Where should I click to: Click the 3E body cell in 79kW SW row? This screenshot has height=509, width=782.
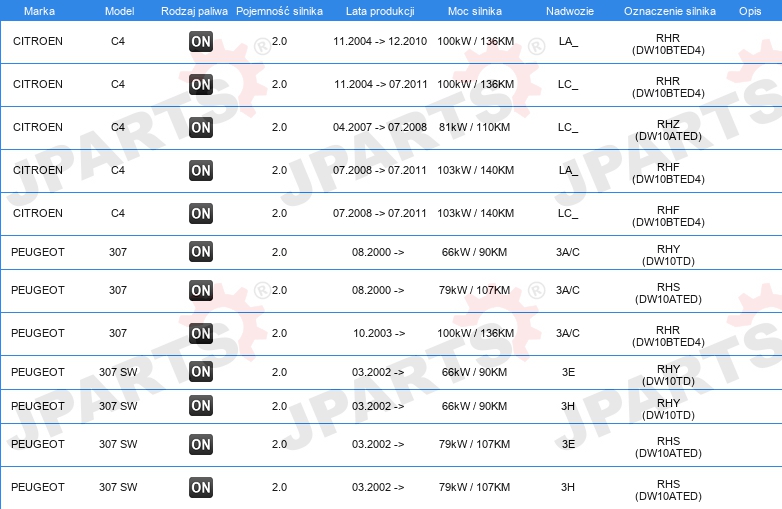pos(568,444)
